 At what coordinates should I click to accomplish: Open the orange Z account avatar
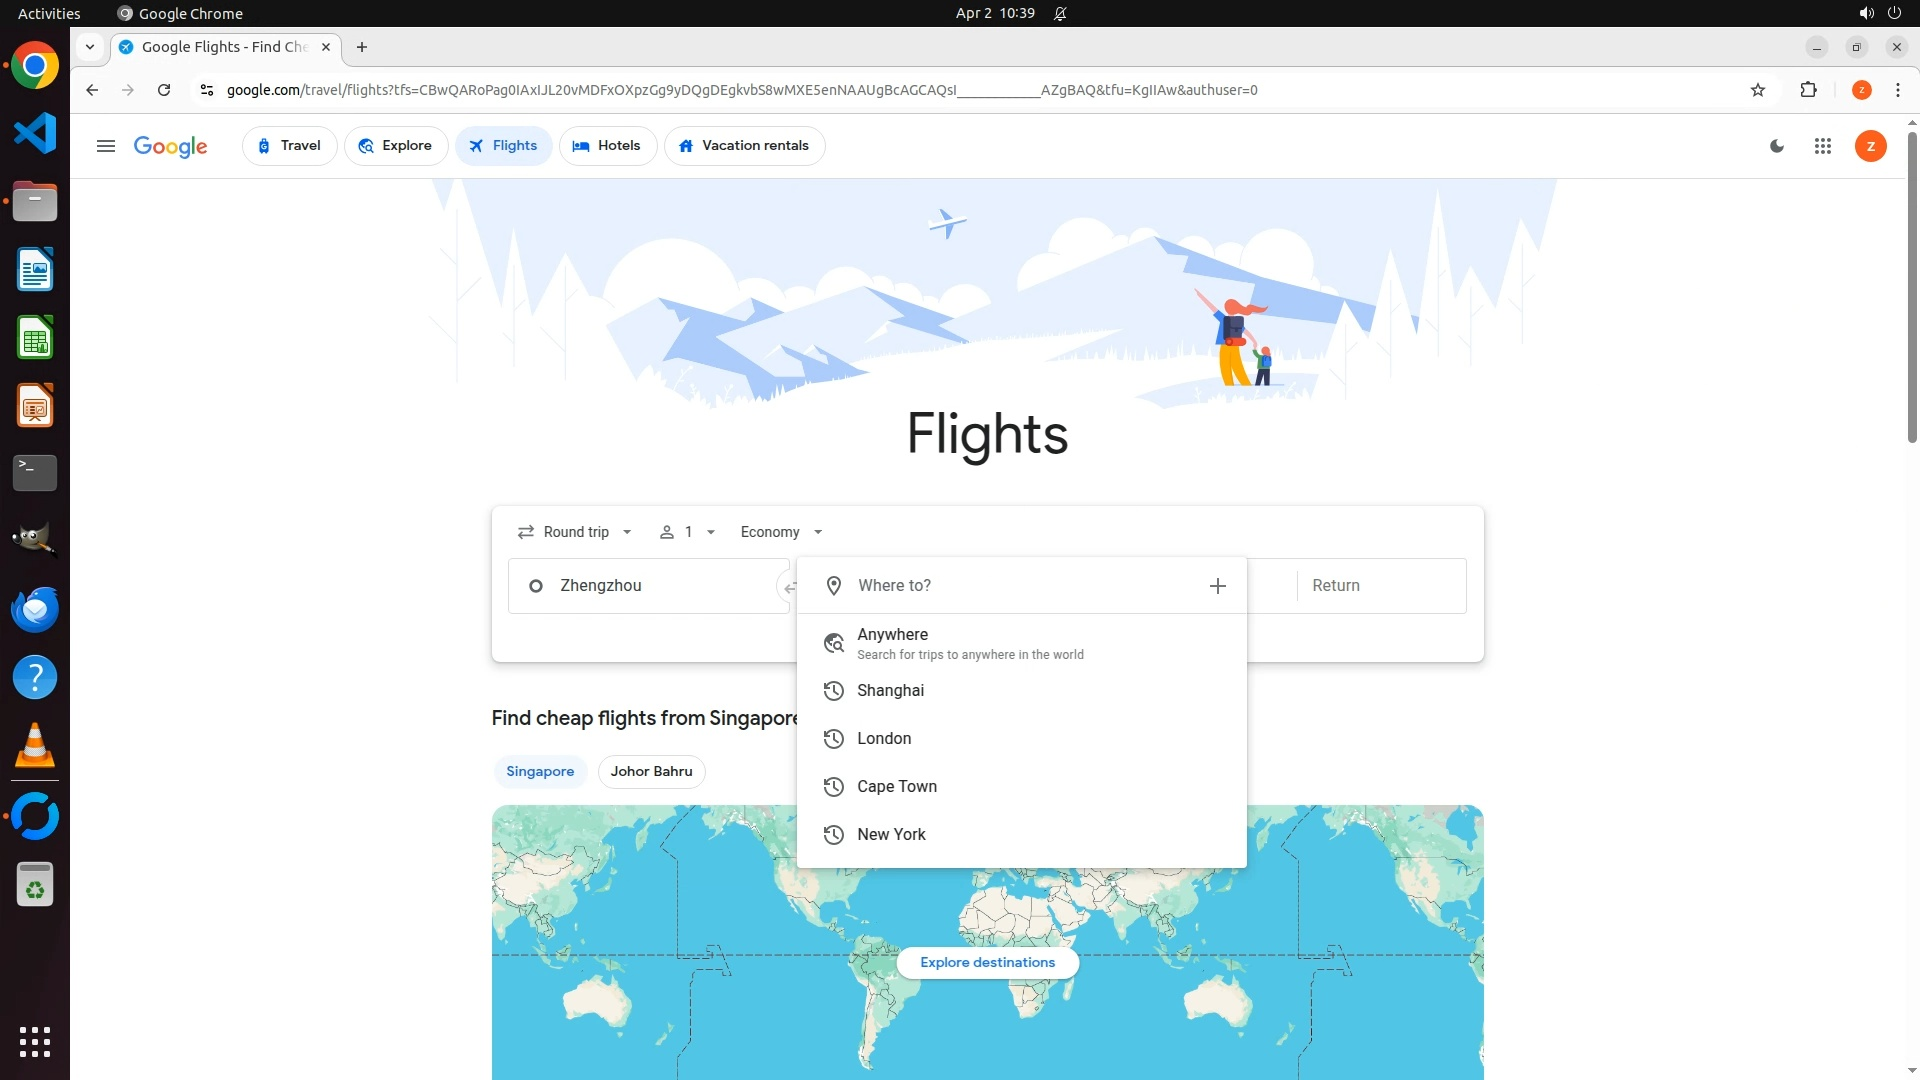1870,146
